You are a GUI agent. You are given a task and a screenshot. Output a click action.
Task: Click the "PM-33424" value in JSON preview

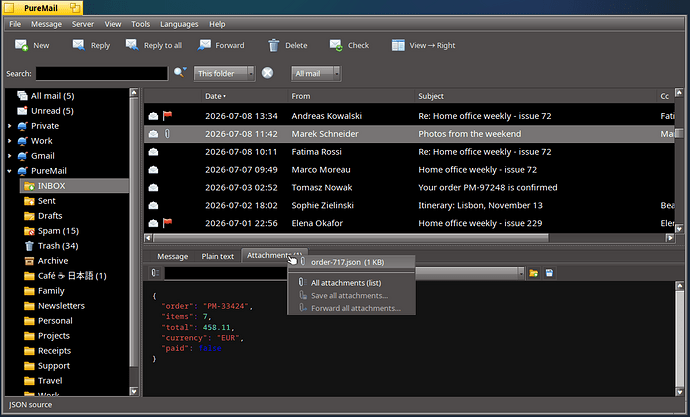click(x=225, y=306)
